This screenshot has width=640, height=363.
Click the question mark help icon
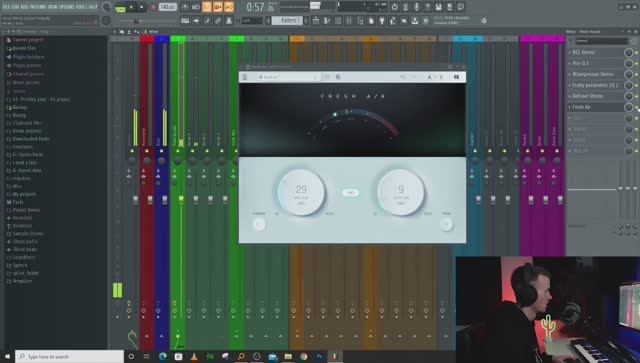(x=427, y=7)
